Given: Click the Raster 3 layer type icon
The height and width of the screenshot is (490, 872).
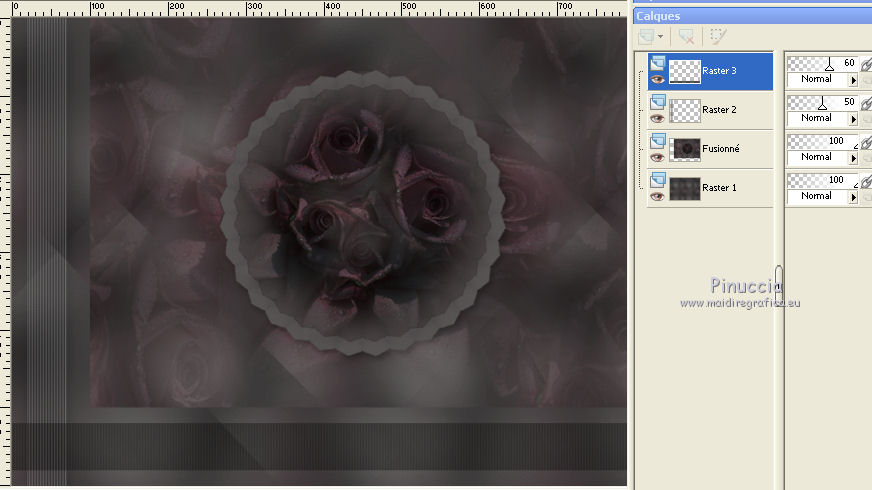Looking at the screenshot, I should point(658,63).
